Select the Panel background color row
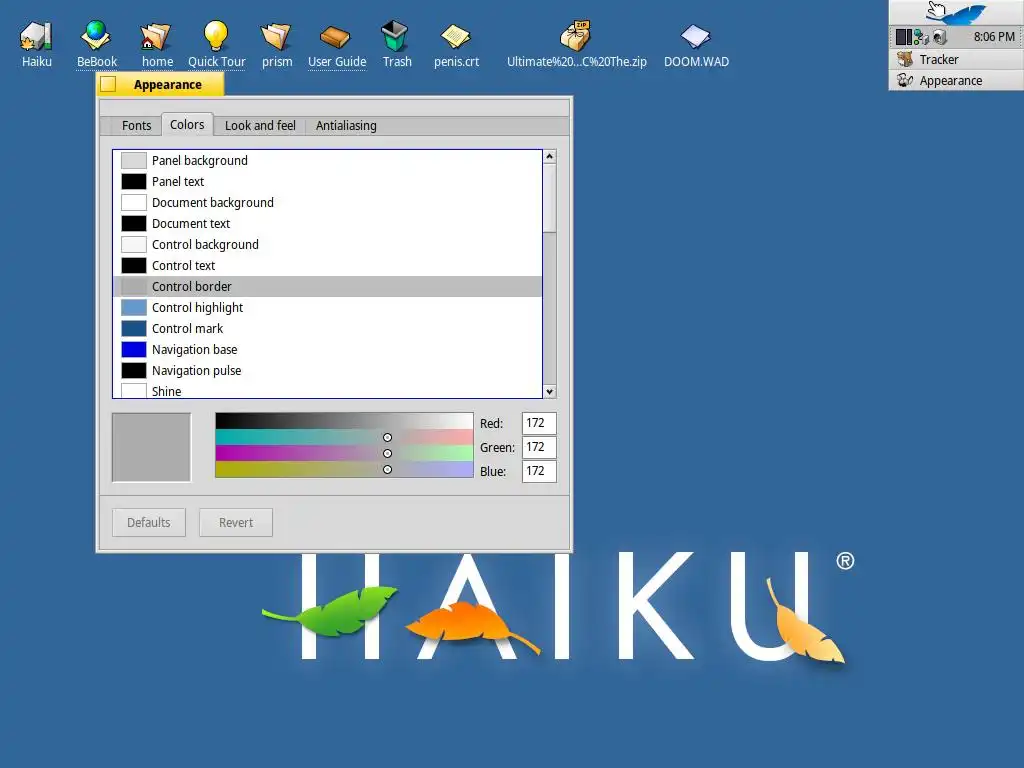The height and width of the screenshot is (768, 1024). [327, 161]
